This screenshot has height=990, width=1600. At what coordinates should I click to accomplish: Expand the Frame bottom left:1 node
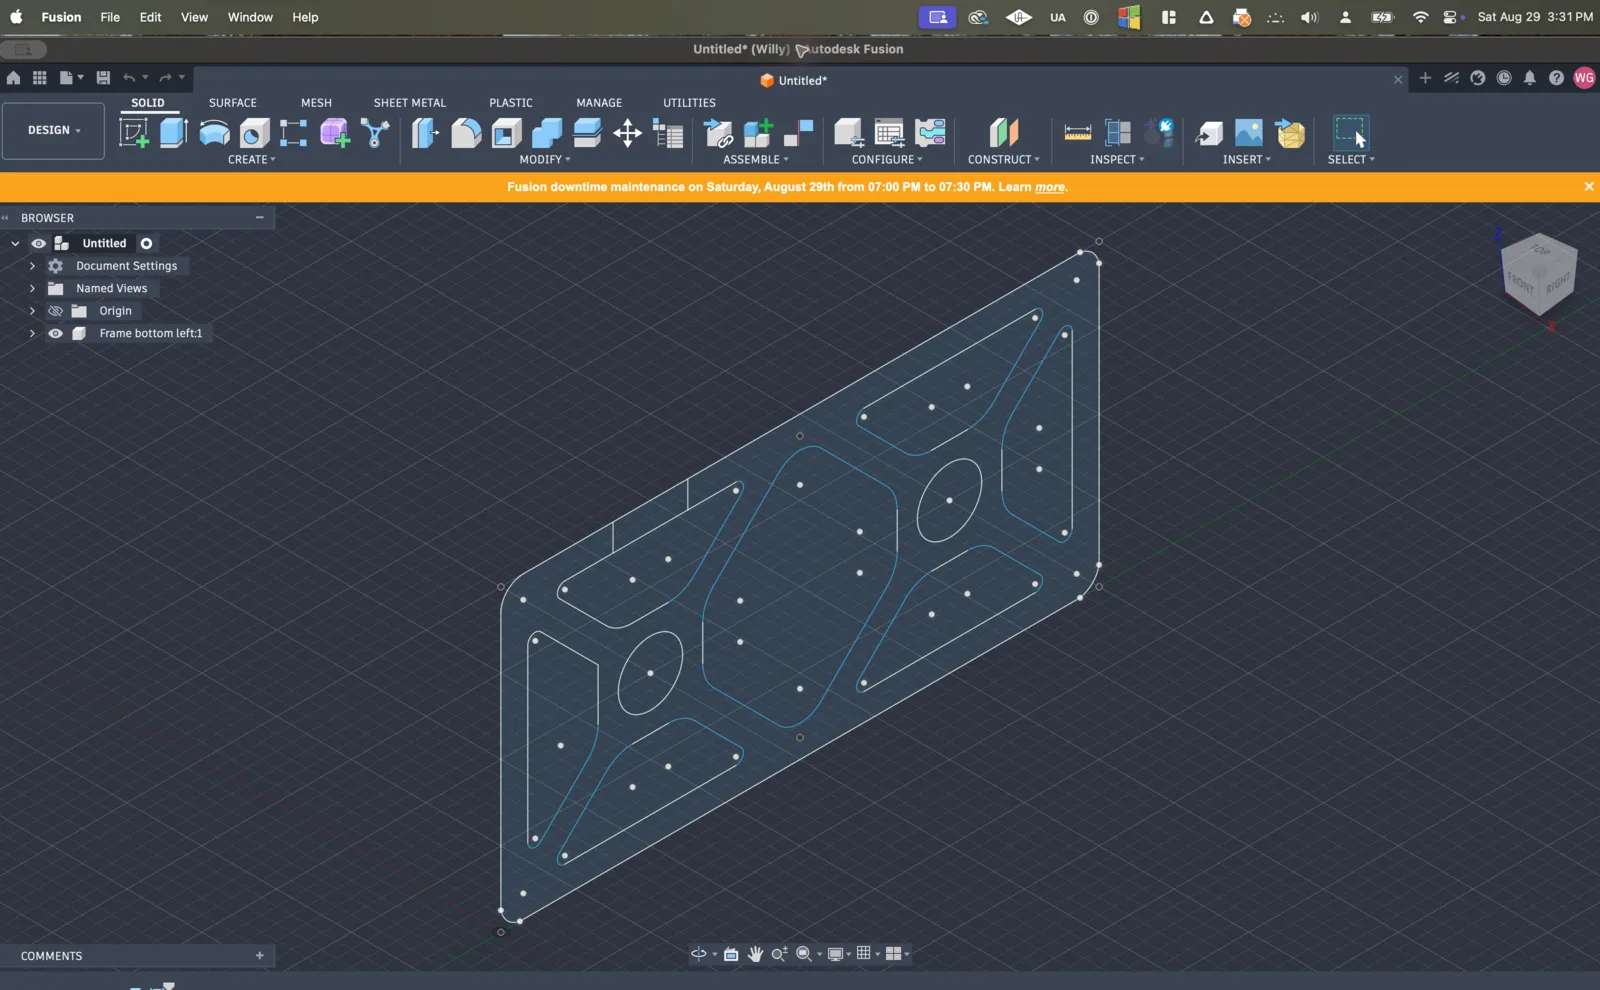[32, 333]
